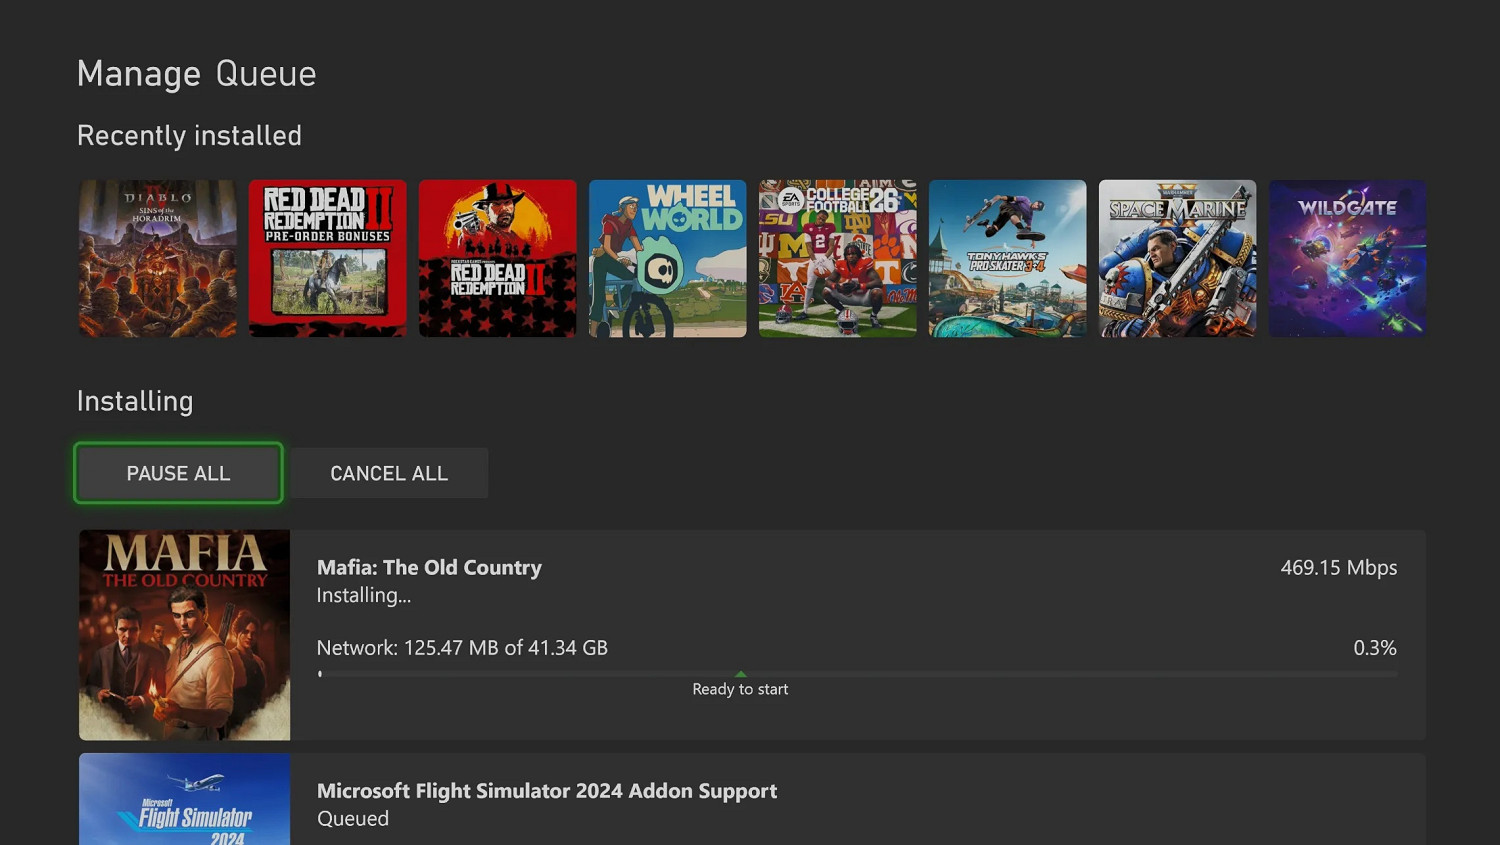Click the 0.3% install percentage
Screen dimensions: 1500x845
pos(1375,647)
